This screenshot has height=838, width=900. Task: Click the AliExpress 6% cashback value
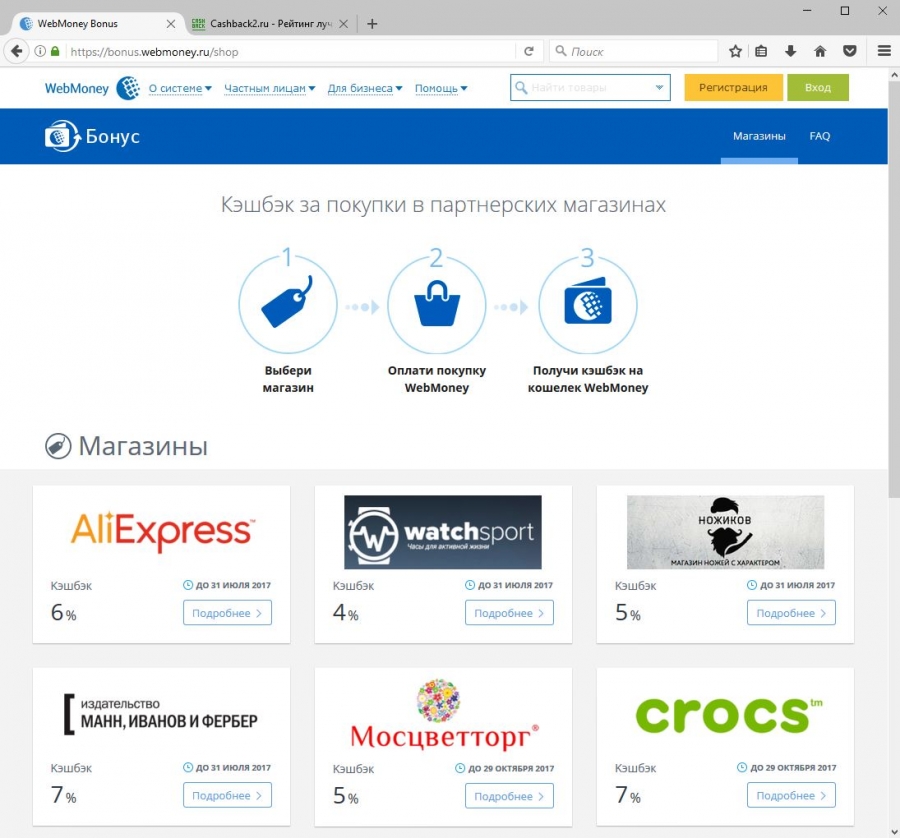[63, 613]
